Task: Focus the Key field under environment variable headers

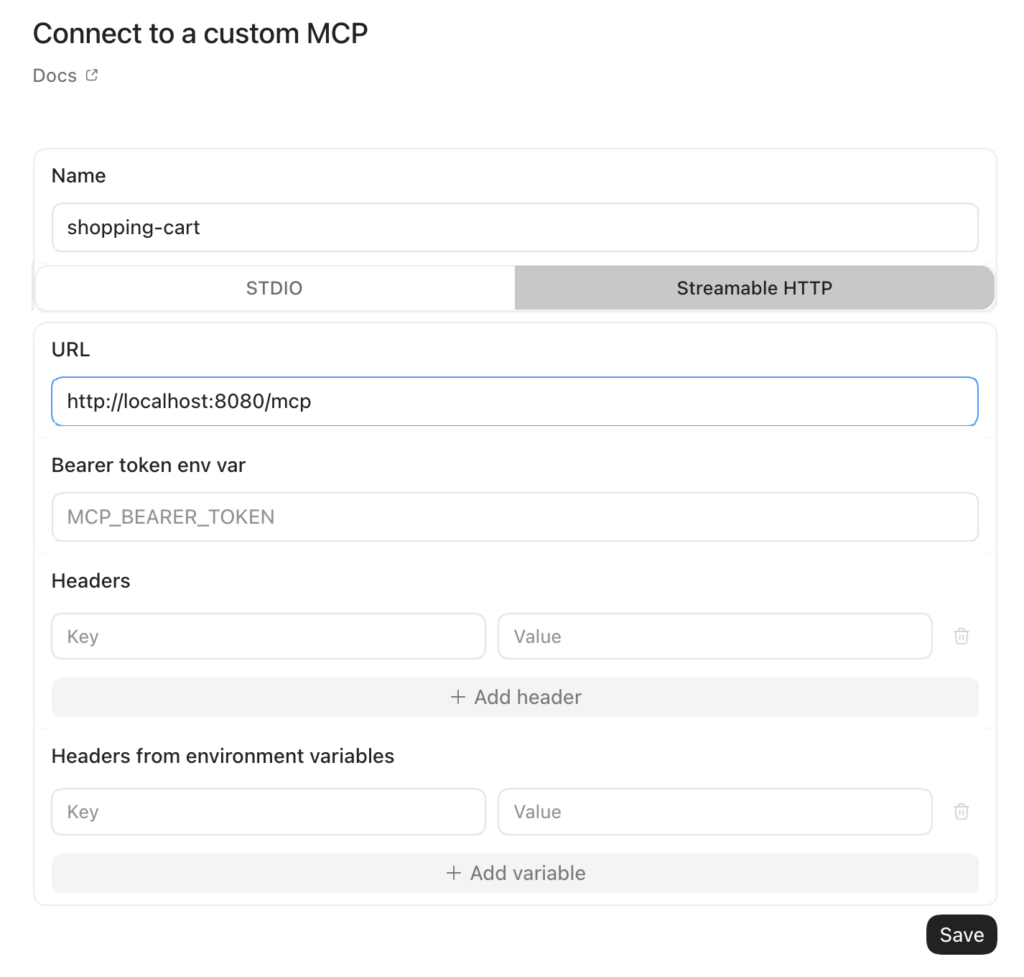Action: [x=268, y=812]
